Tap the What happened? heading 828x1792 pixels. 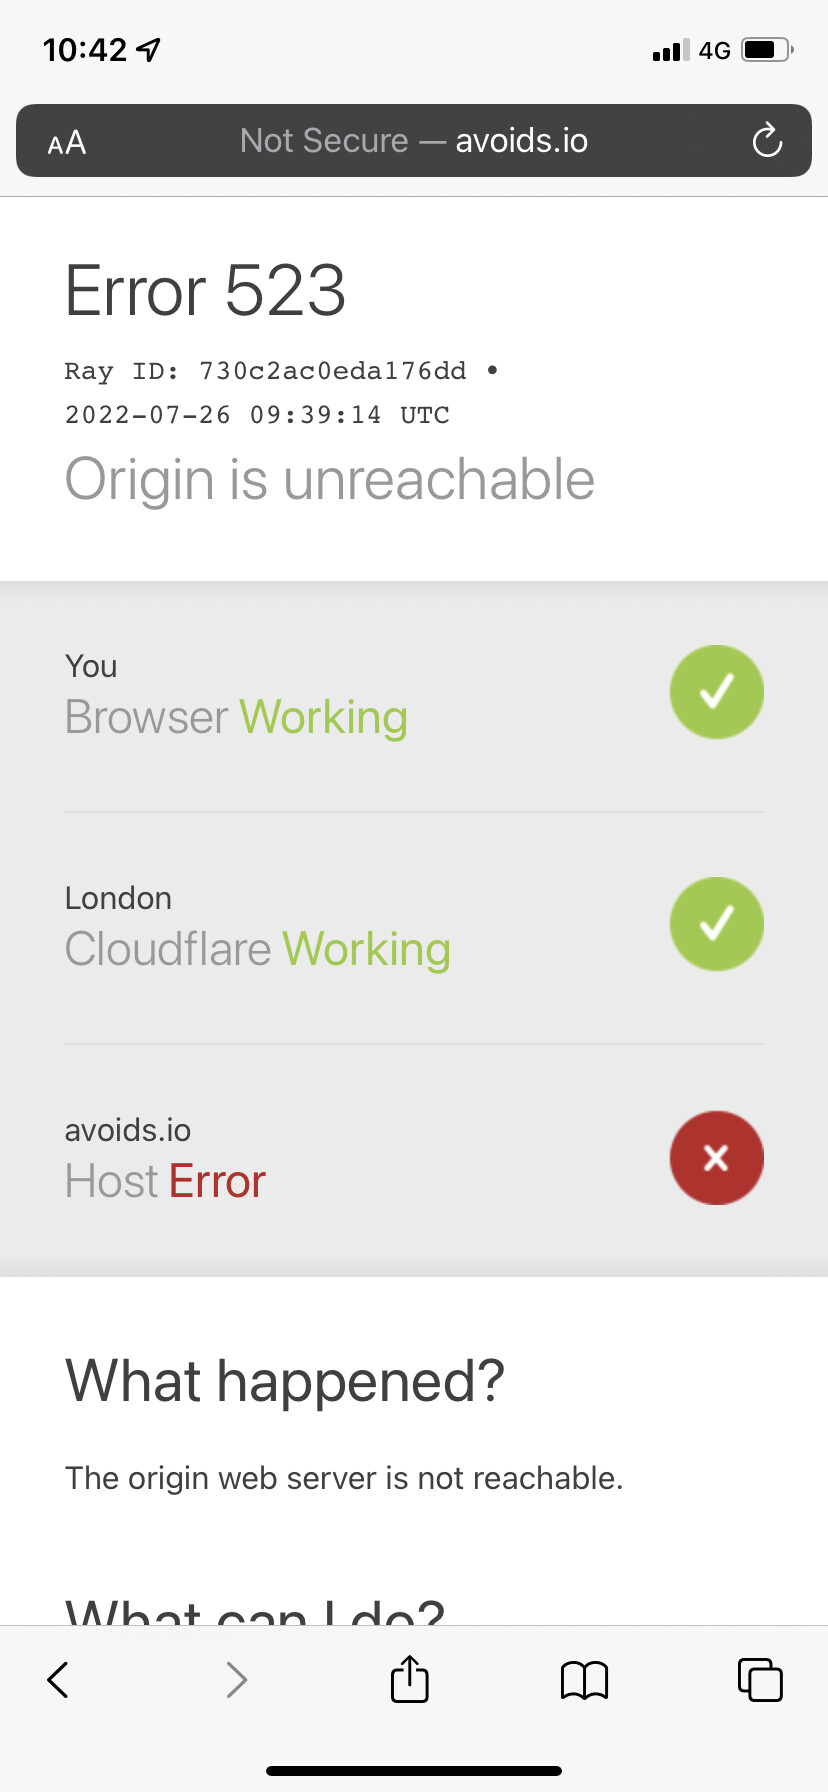[x=285, y=1382]
